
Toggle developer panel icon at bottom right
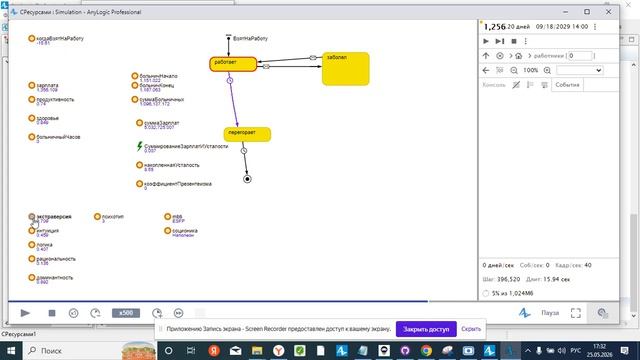602,313
